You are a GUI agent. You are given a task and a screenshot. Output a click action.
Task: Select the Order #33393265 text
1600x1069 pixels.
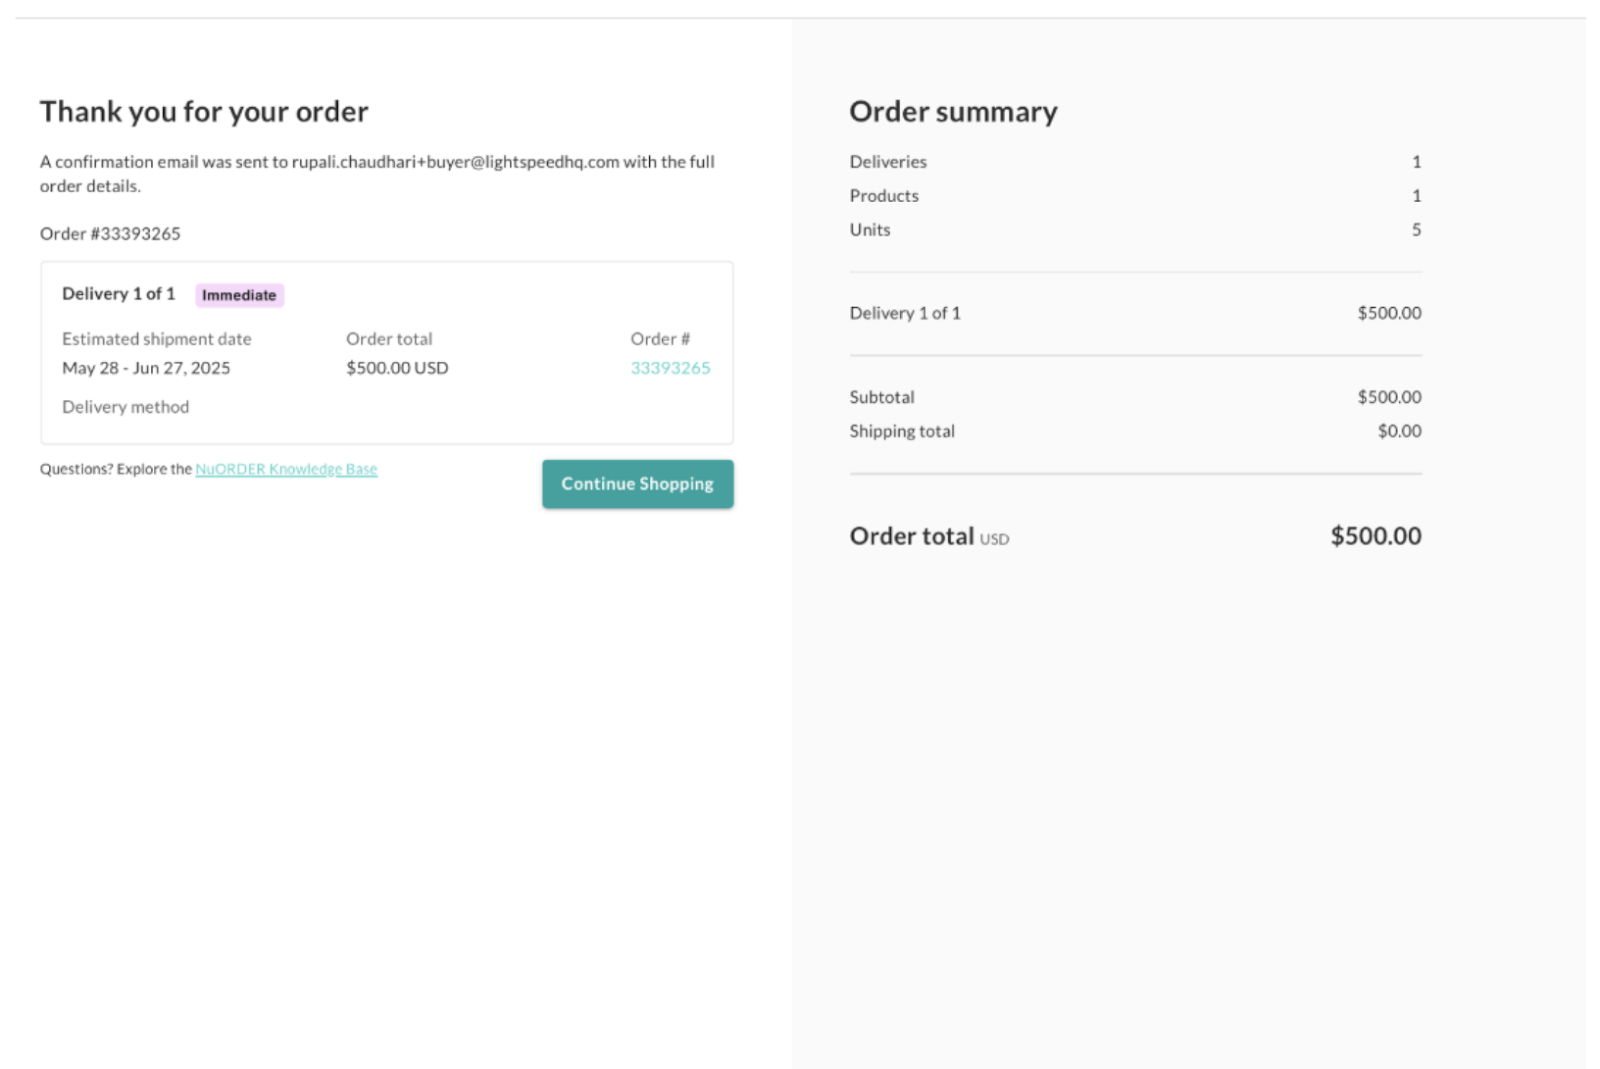109,233
